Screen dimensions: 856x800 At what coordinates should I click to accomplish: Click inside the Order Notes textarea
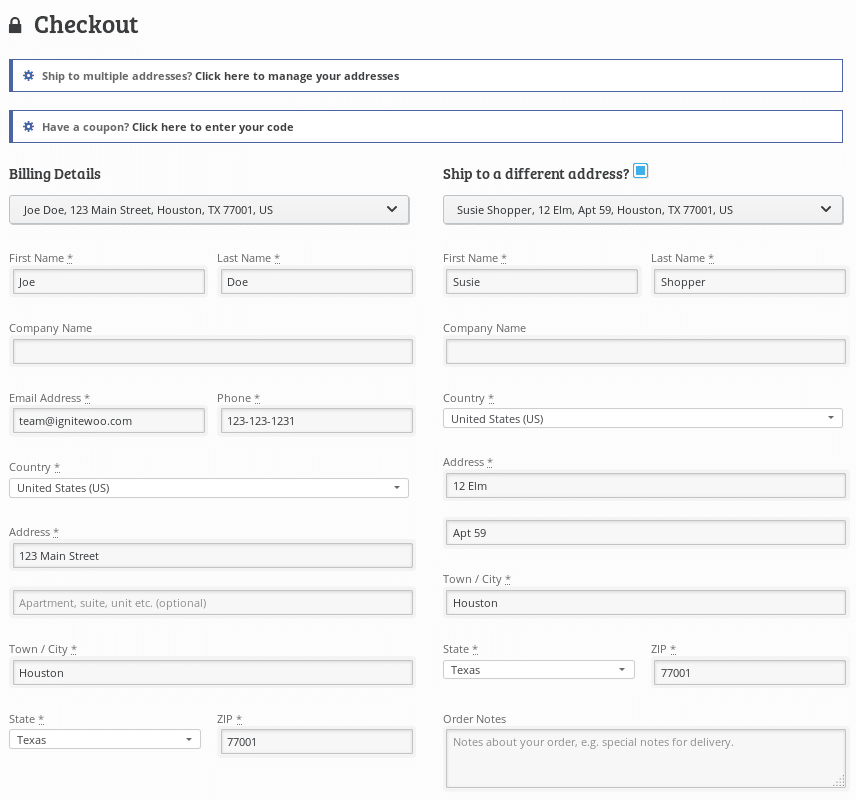pos(646,760)
